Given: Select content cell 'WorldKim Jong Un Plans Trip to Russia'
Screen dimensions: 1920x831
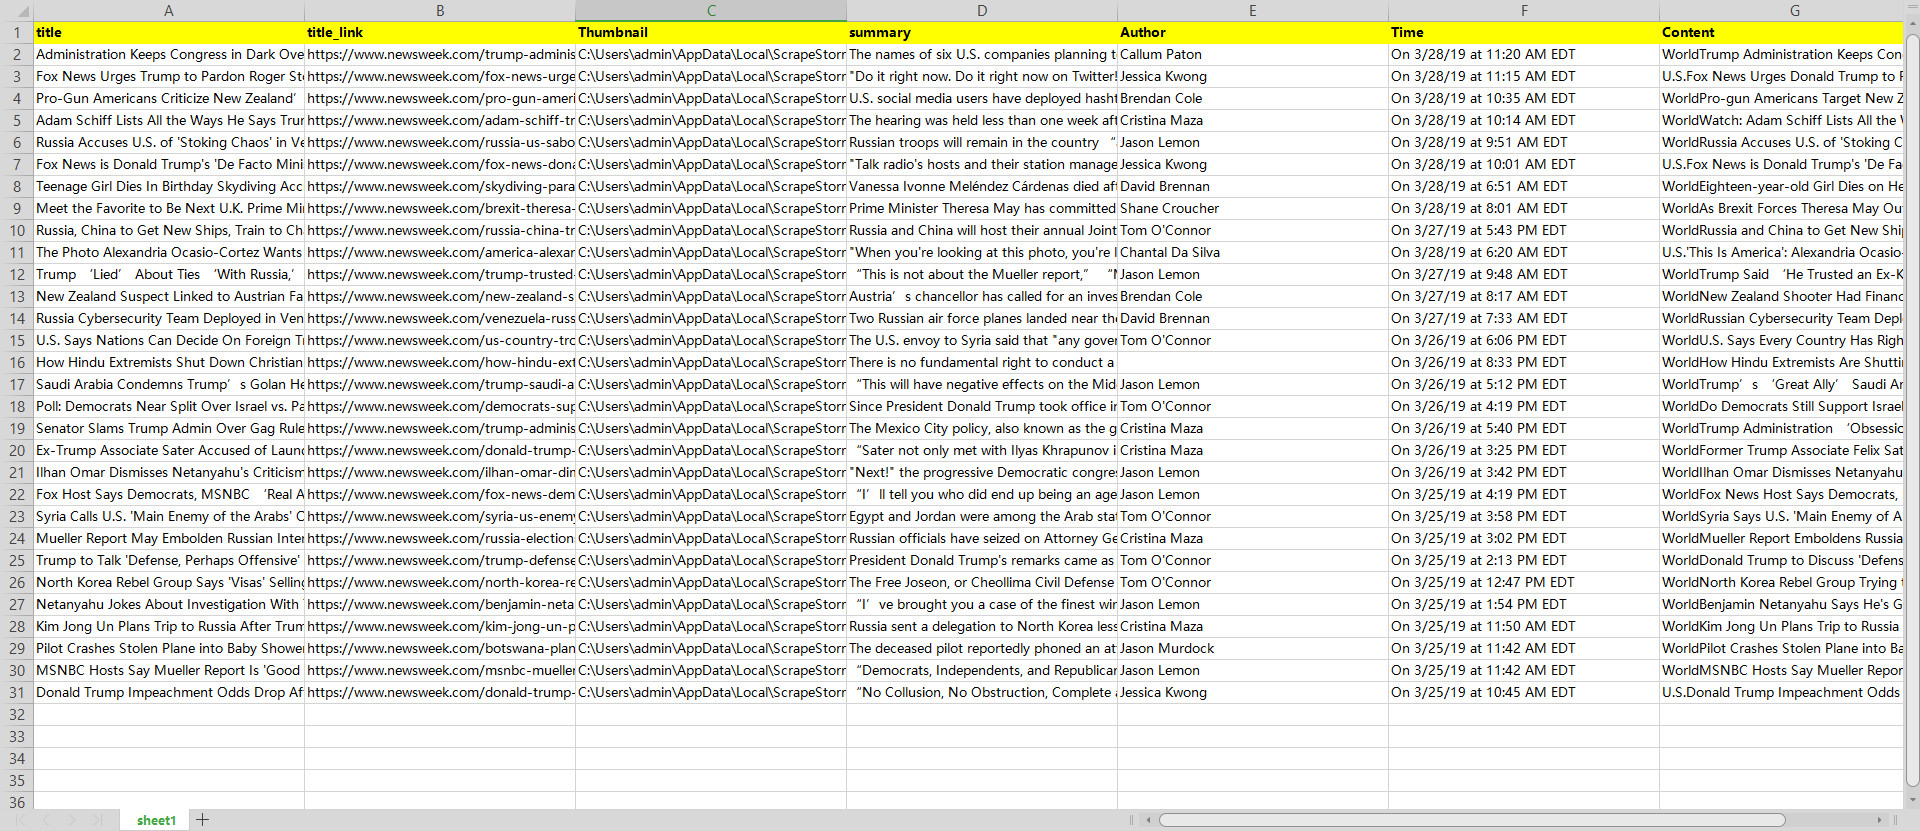Looking at the screenshot, I should tap(1782, 626).
